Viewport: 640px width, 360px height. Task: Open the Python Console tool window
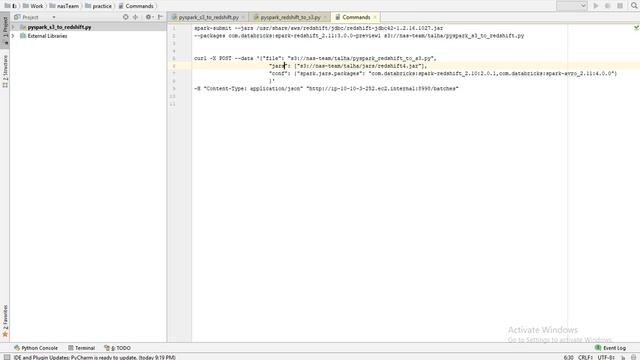point(36,348)
